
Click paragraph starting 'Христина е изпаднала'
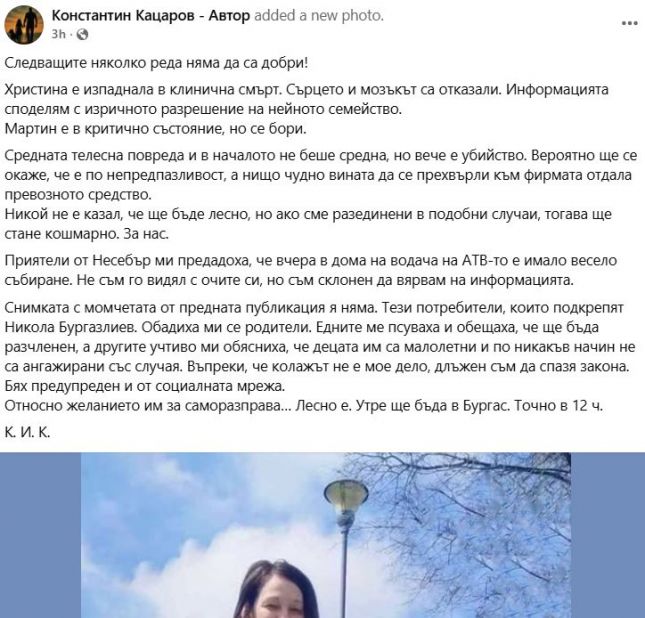pos(306,99)
